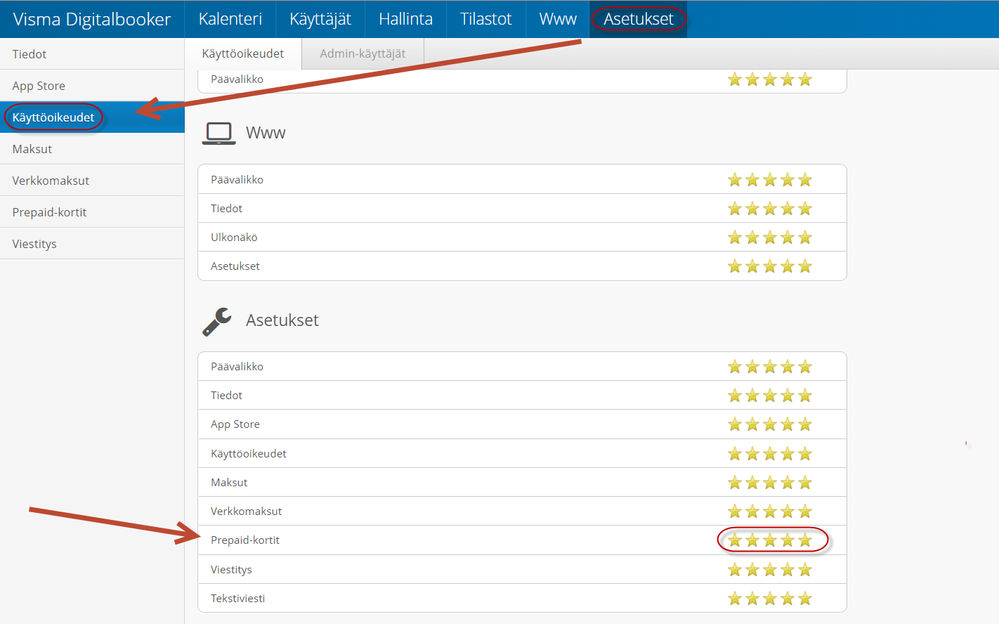The image size is (999, 624).
Task: Go to the Hallinta menu
Action: point(405,19)
